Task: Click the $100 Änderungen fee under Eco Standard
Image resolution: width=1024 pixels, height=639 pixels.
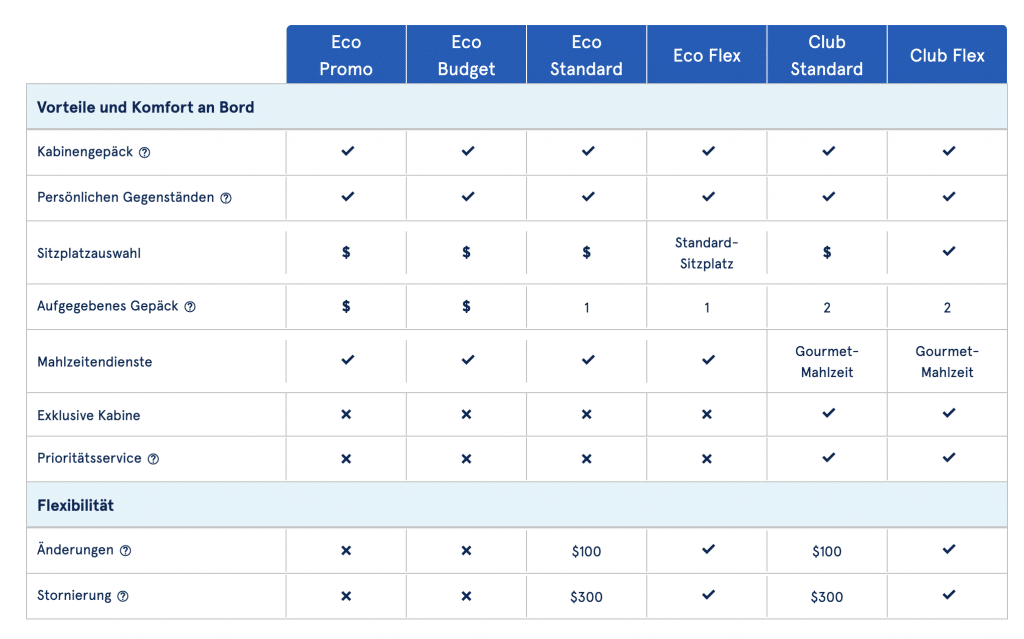Action: pos(587,551)
